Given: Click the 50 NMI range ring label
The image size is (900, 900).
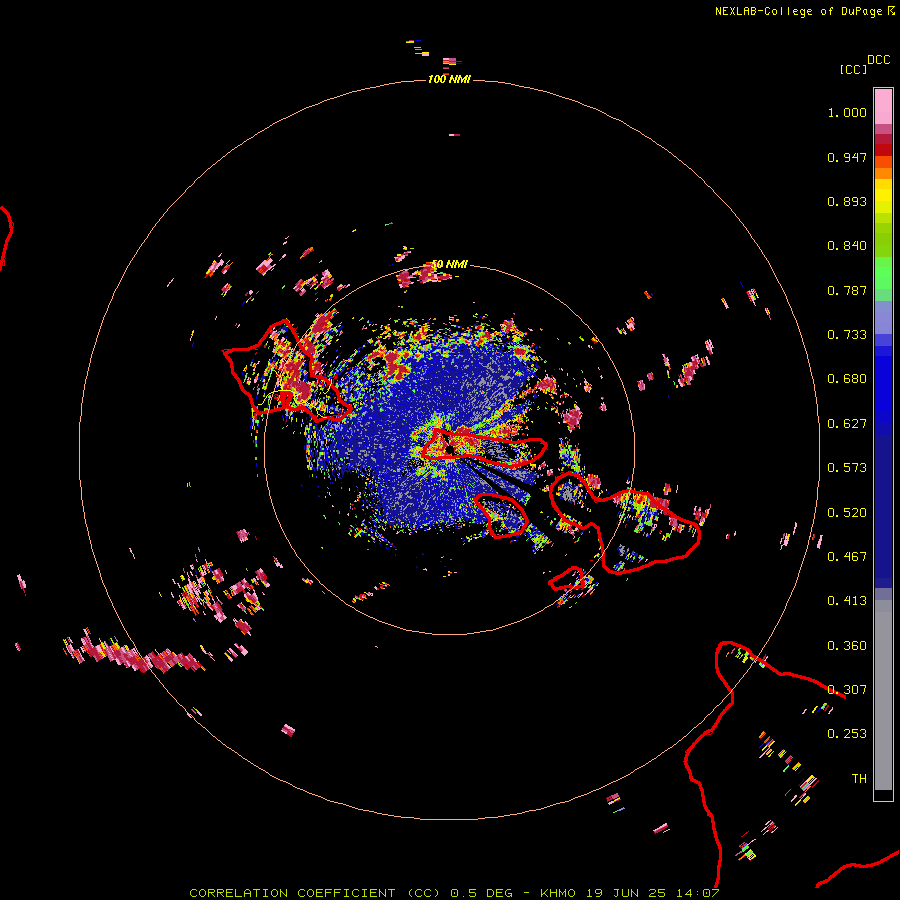Looking at the screenshot, I should coord(449,264).
